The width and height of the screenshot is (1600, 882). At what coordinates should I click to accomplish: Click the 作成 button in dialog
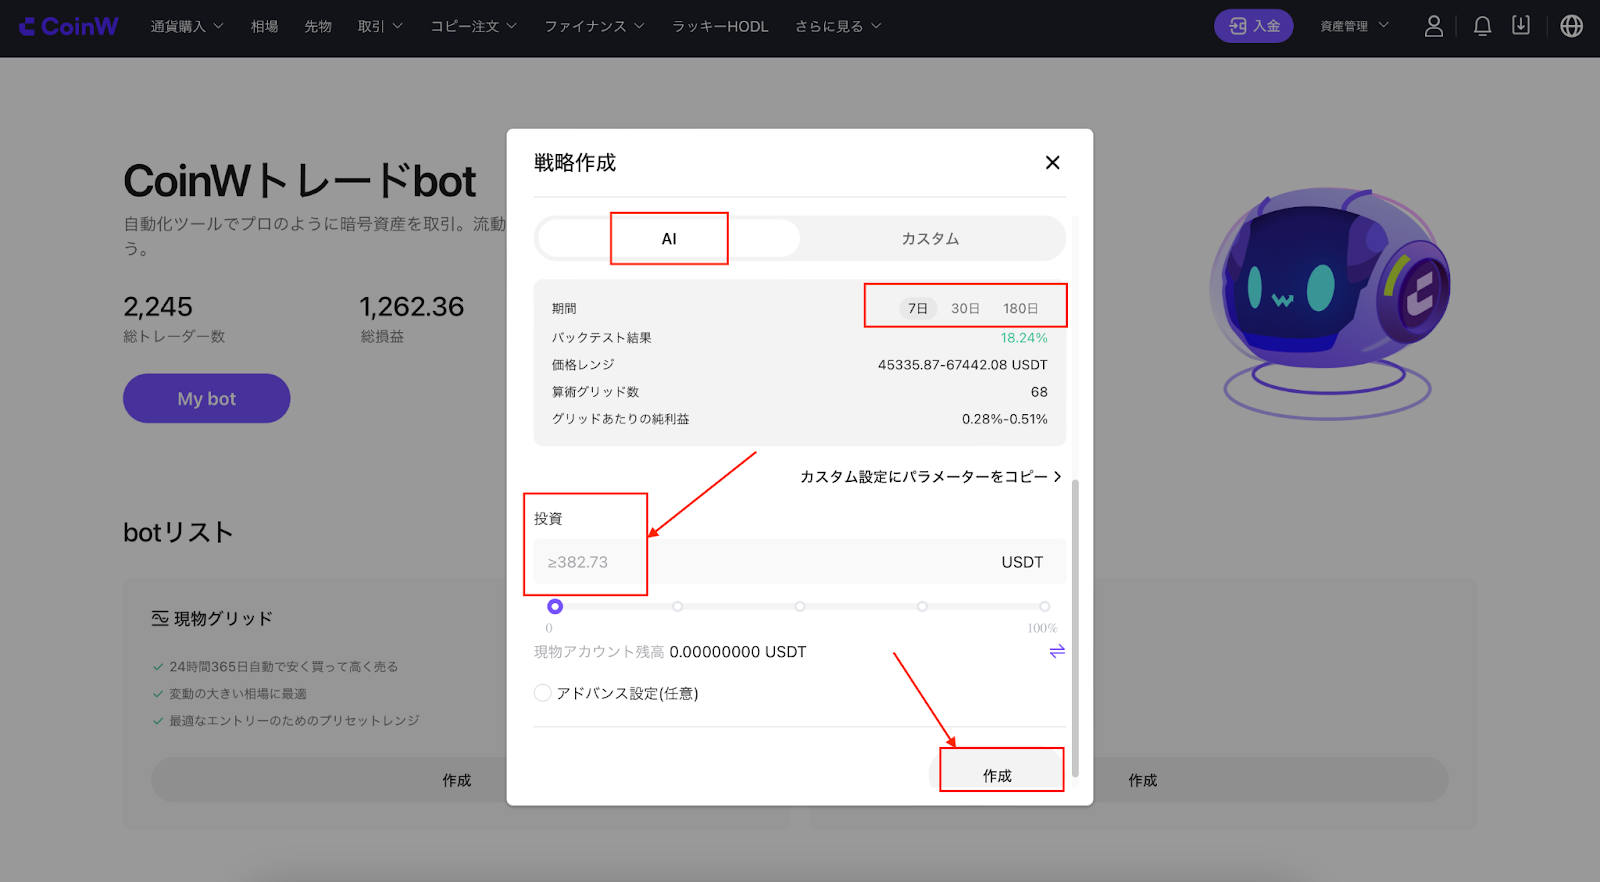[997, 775]
